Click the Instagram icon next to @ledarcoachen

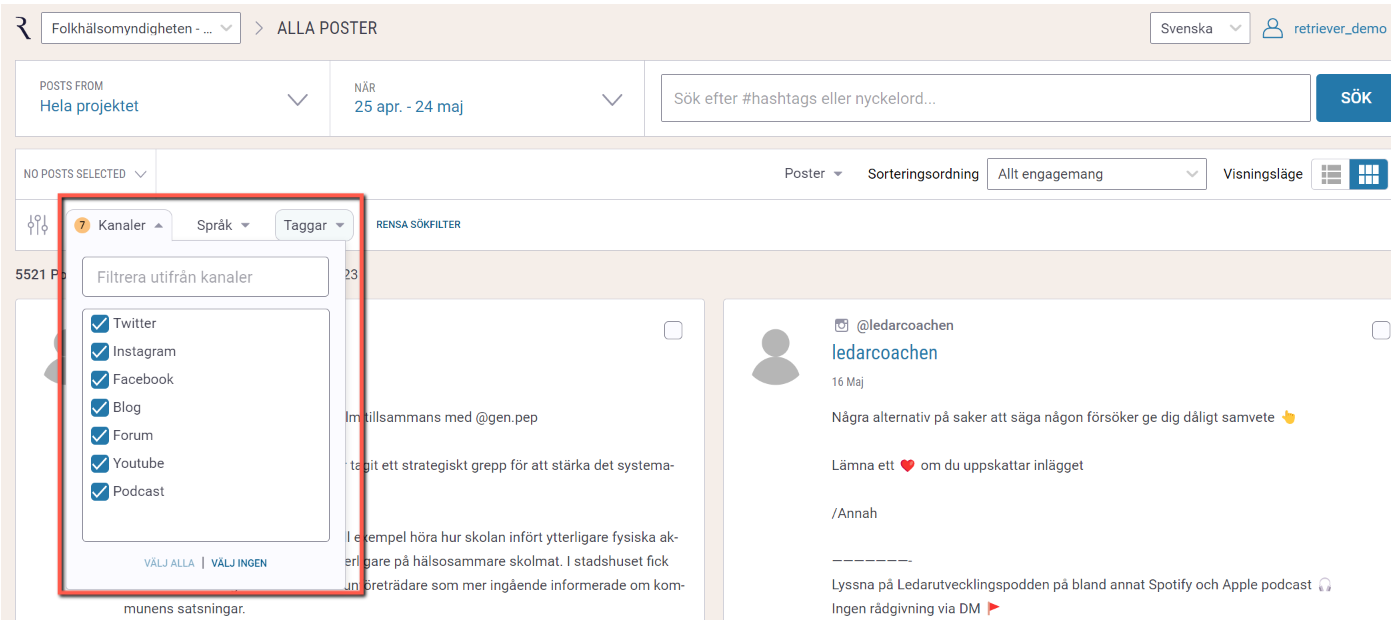(x=841, y=325)
